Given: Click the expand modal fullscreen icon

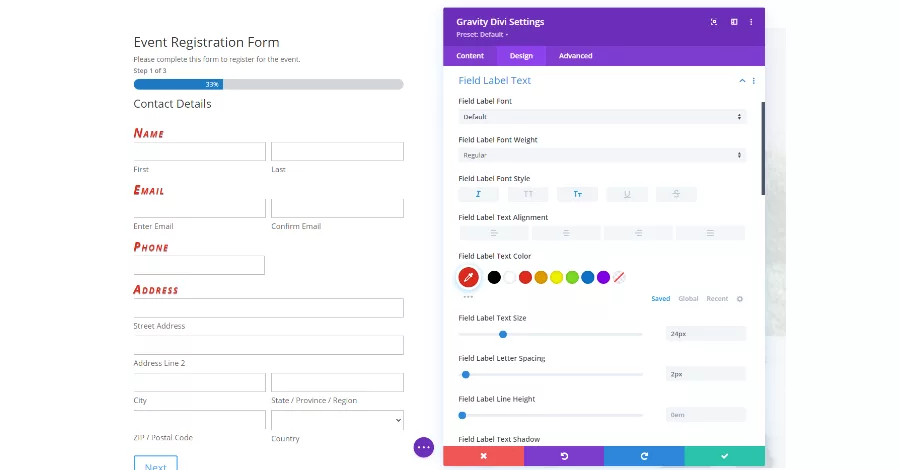Looking at the screenshot, I should click(714, 22).
